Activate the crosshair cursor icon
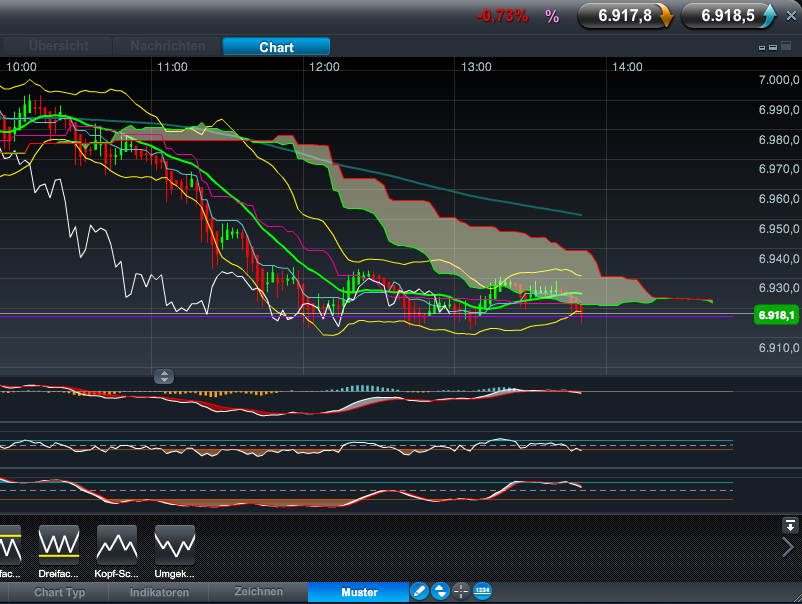This screenshot has width=802, height=604. [461, 591]
